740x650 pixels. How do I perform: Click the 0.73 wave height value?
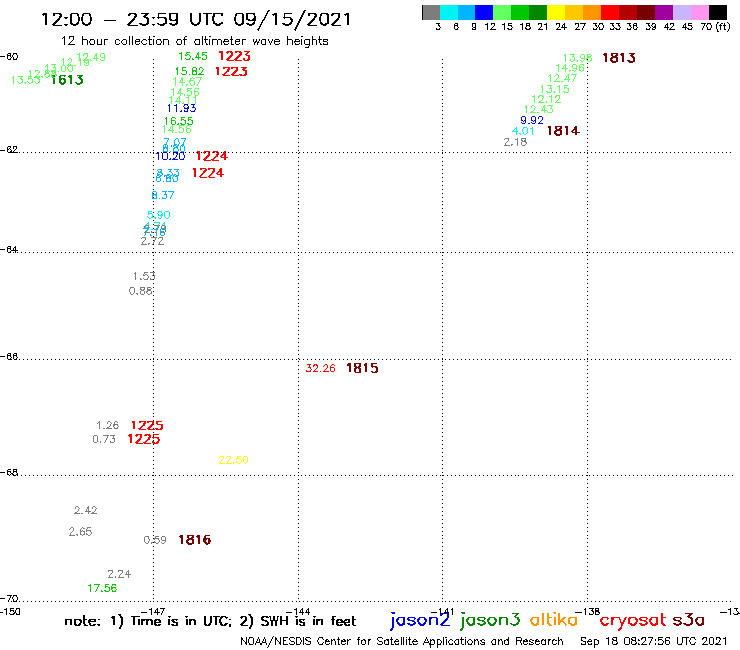pyautogui.click(x=104, y=439)
